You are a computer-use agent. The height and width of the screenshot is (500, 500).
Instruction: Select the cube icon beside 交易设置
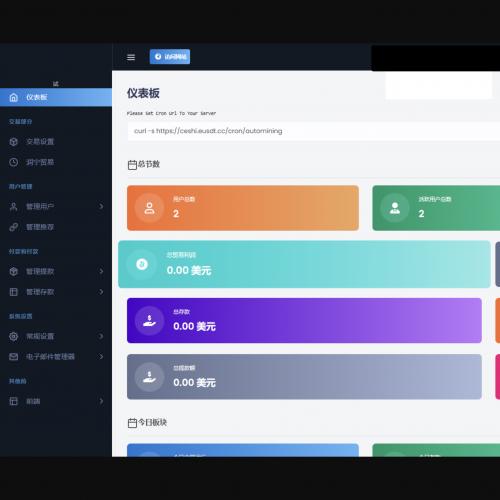(x=14, y=142)
